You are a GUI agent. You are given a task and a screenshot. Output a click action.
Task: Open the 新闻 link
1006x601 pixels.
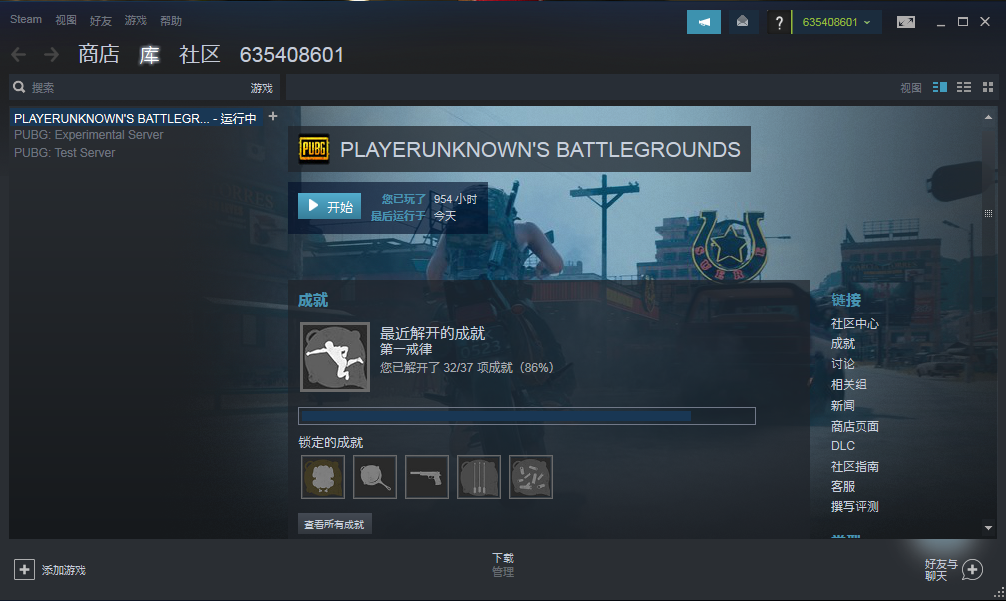coord(843,405)
